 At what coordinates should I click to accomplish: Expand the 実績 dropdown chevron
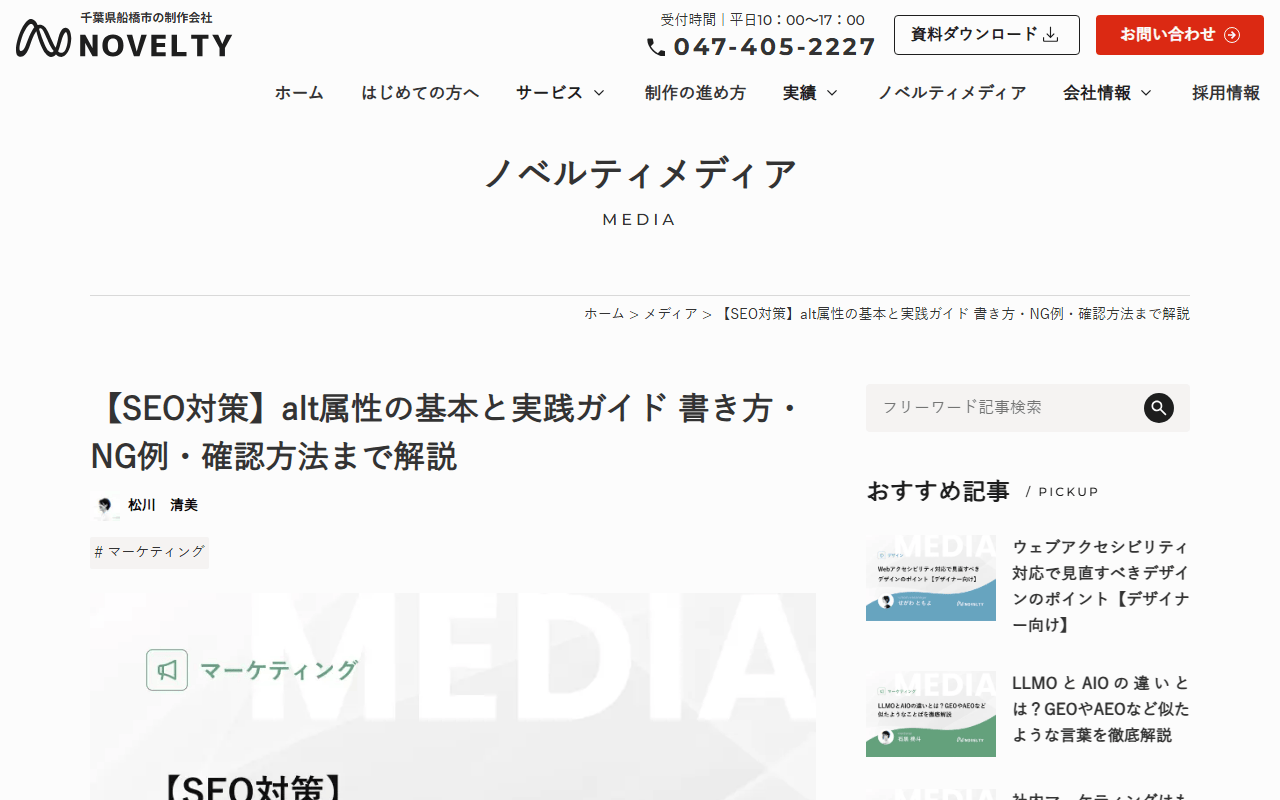click(832, 93)
